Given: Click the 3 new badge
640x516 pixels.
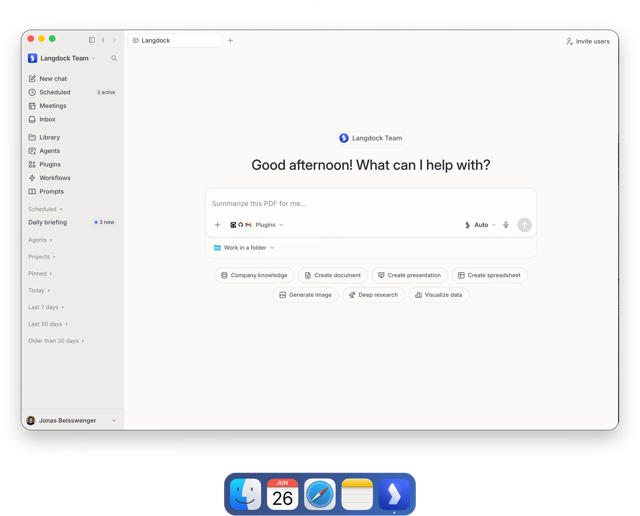Looking at the screenshot, I should coord(104,222).
